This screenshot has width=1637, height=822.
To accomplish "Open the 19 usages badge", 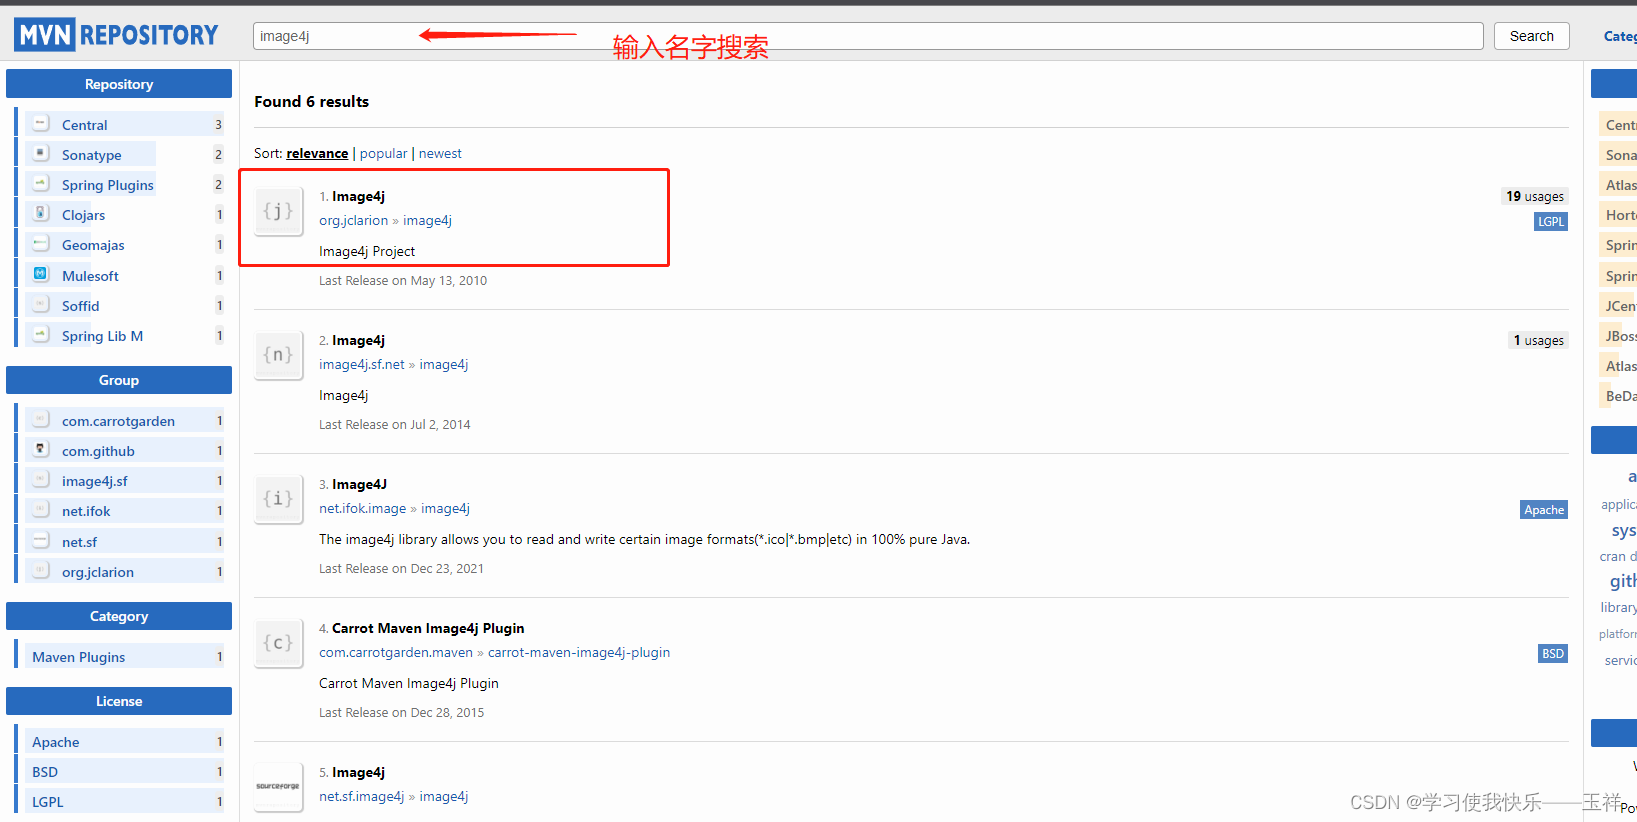I will [x=1534, y=196].
